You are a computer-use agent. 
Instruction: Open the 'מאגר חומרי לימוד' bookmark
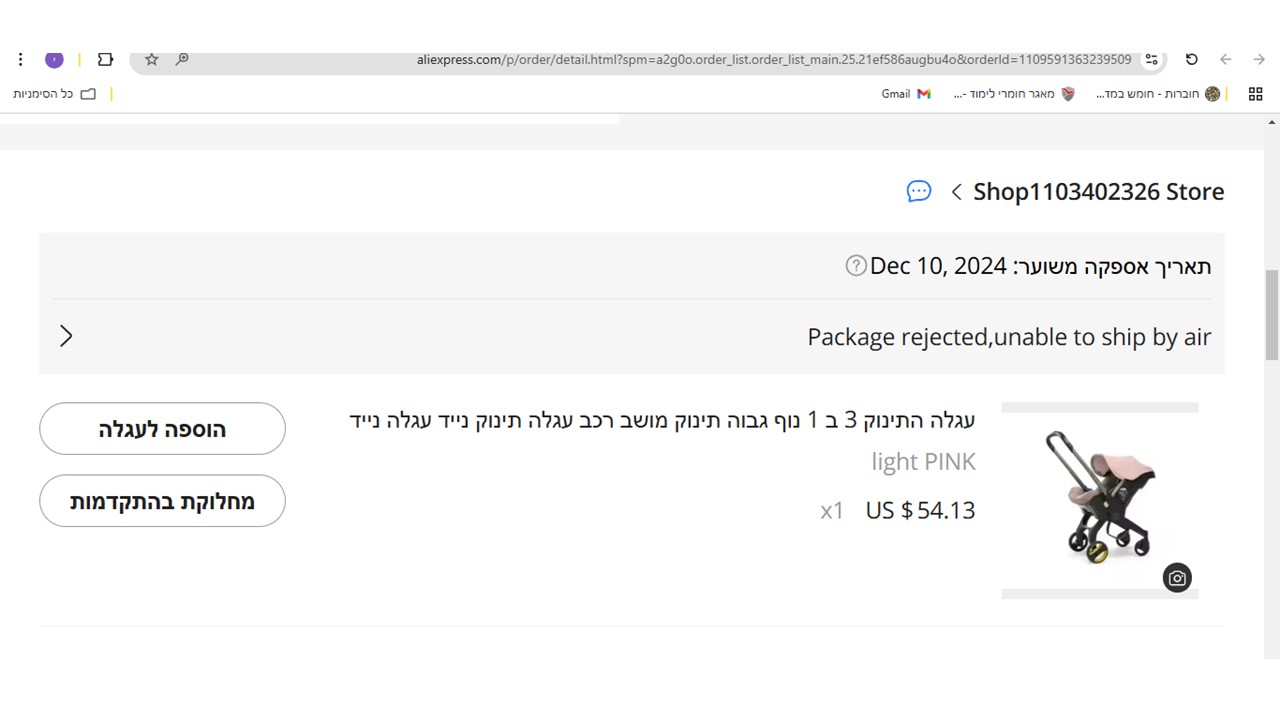[1014, 94]
